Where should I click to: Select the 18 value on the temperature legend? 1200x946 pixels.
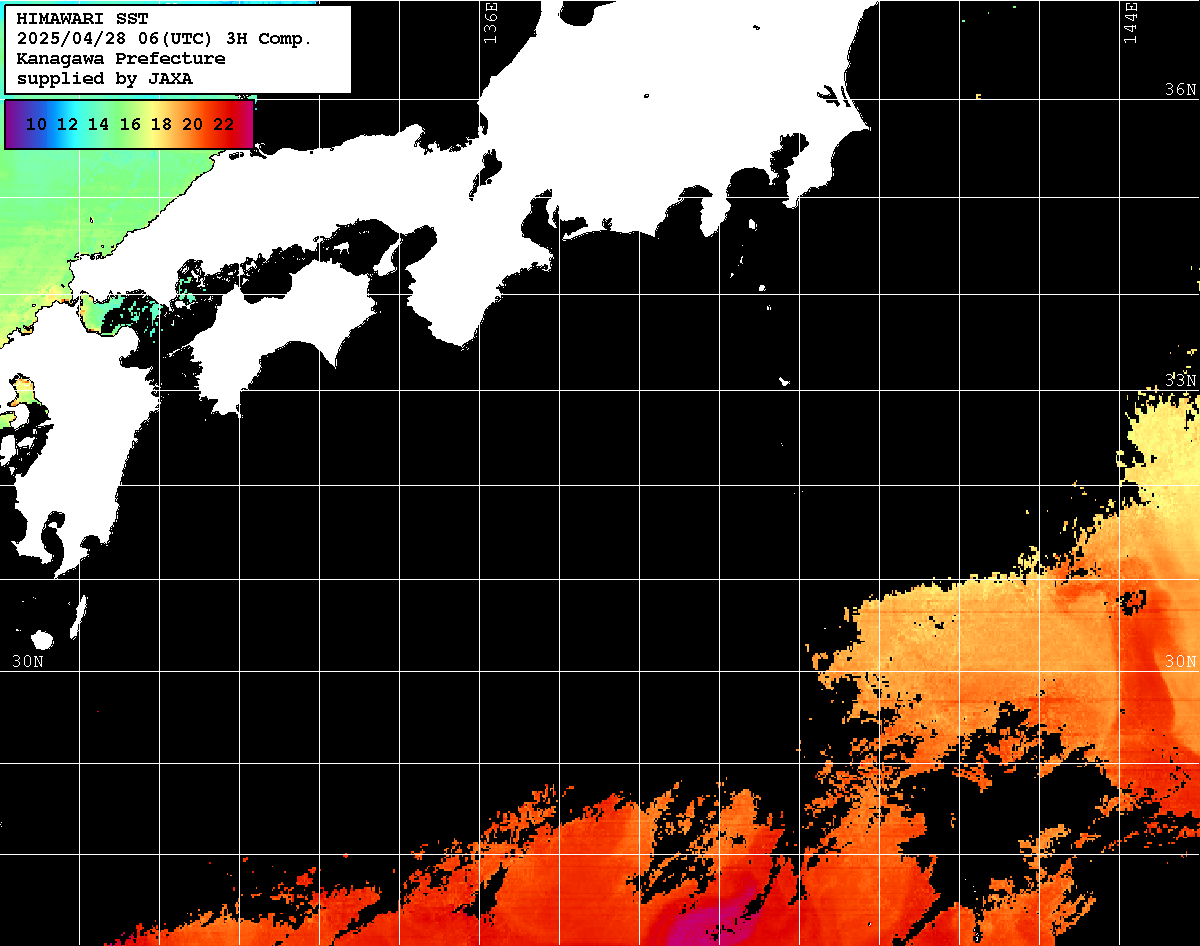click(x=161, y=125)
